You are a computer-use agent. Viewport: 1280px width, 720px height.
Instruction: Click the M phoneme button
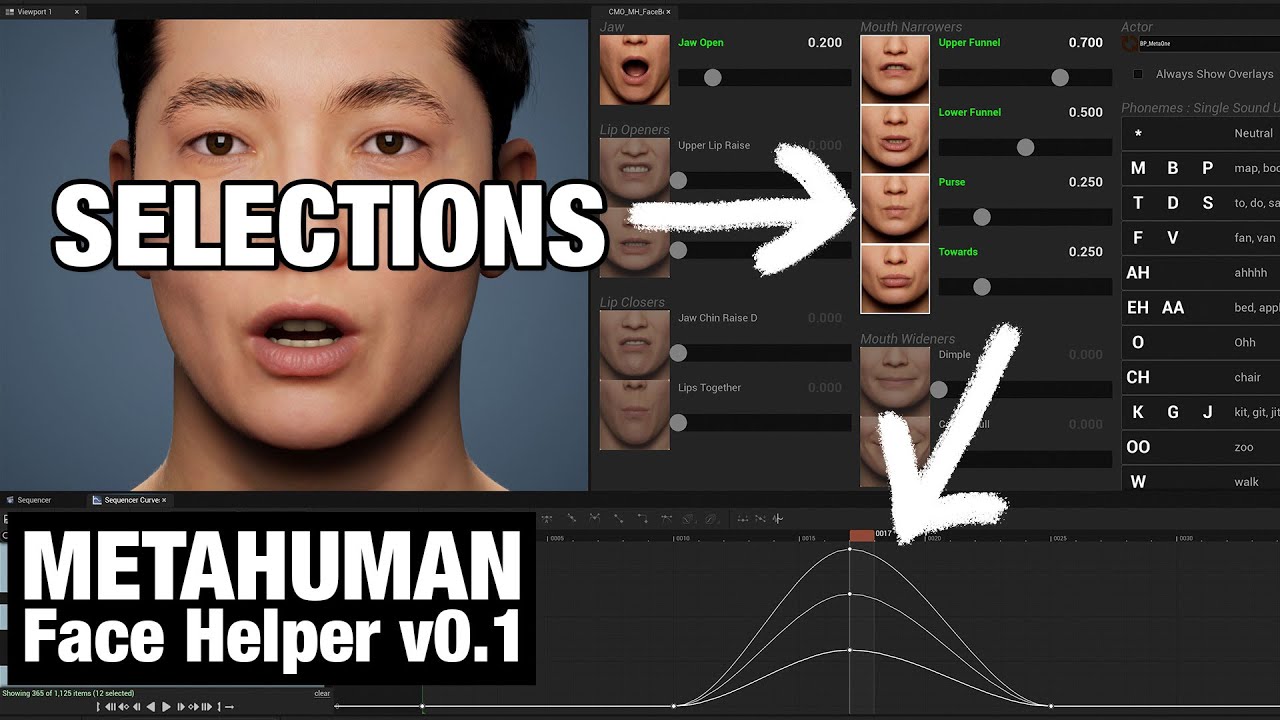pyautogui.click(x=1138, y=168)
